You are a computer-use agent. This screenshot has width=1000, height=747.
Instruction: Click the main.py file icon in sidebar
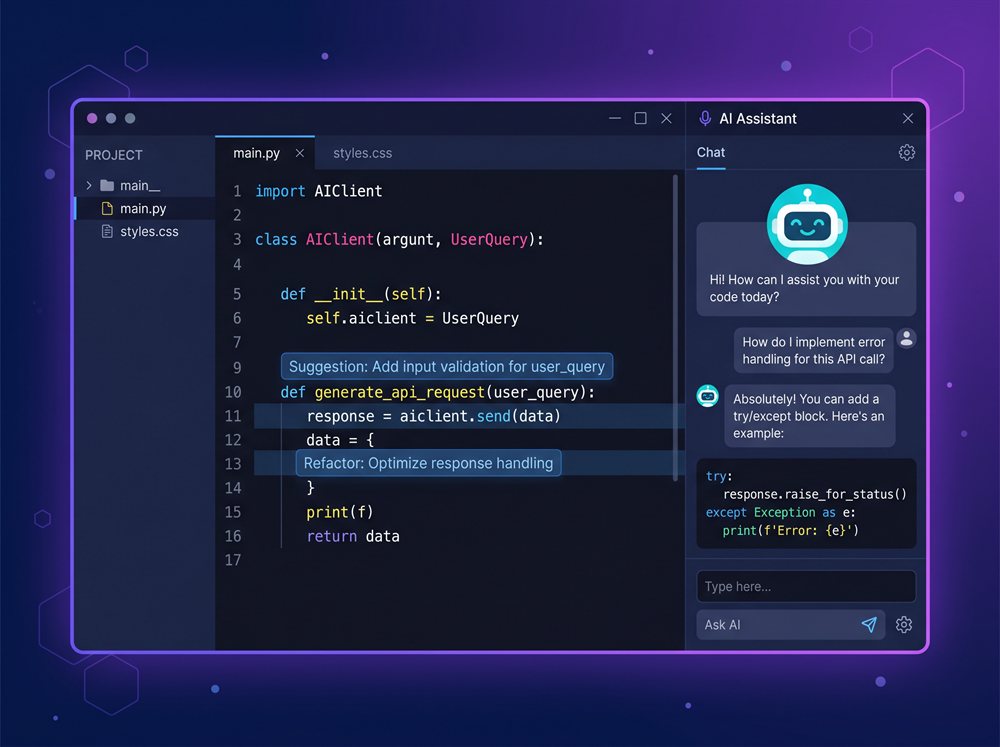107,209
